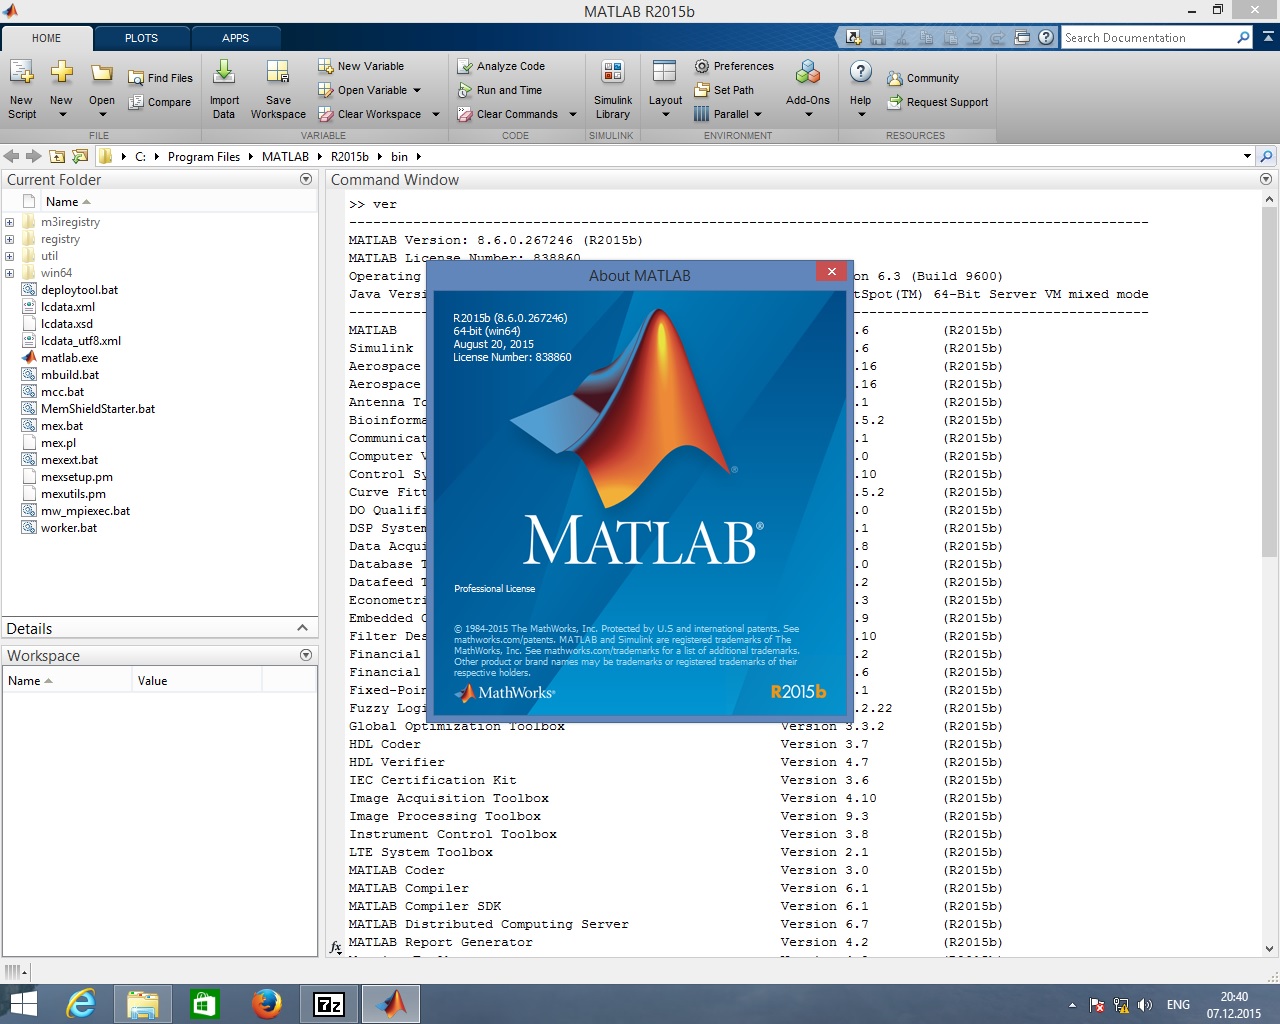Switch to the PLOTS tab
The height and width of the screenshot is (1024, 1280).
click(141, 38)
